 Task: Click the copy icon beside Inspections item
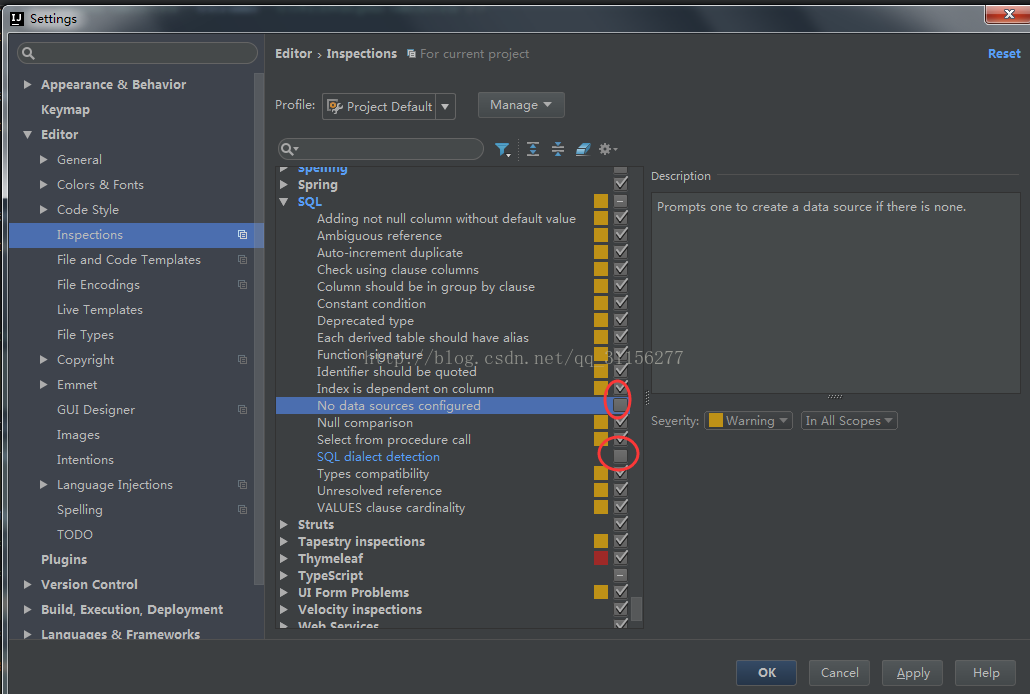pyautogui.click(x=242, y=235)
